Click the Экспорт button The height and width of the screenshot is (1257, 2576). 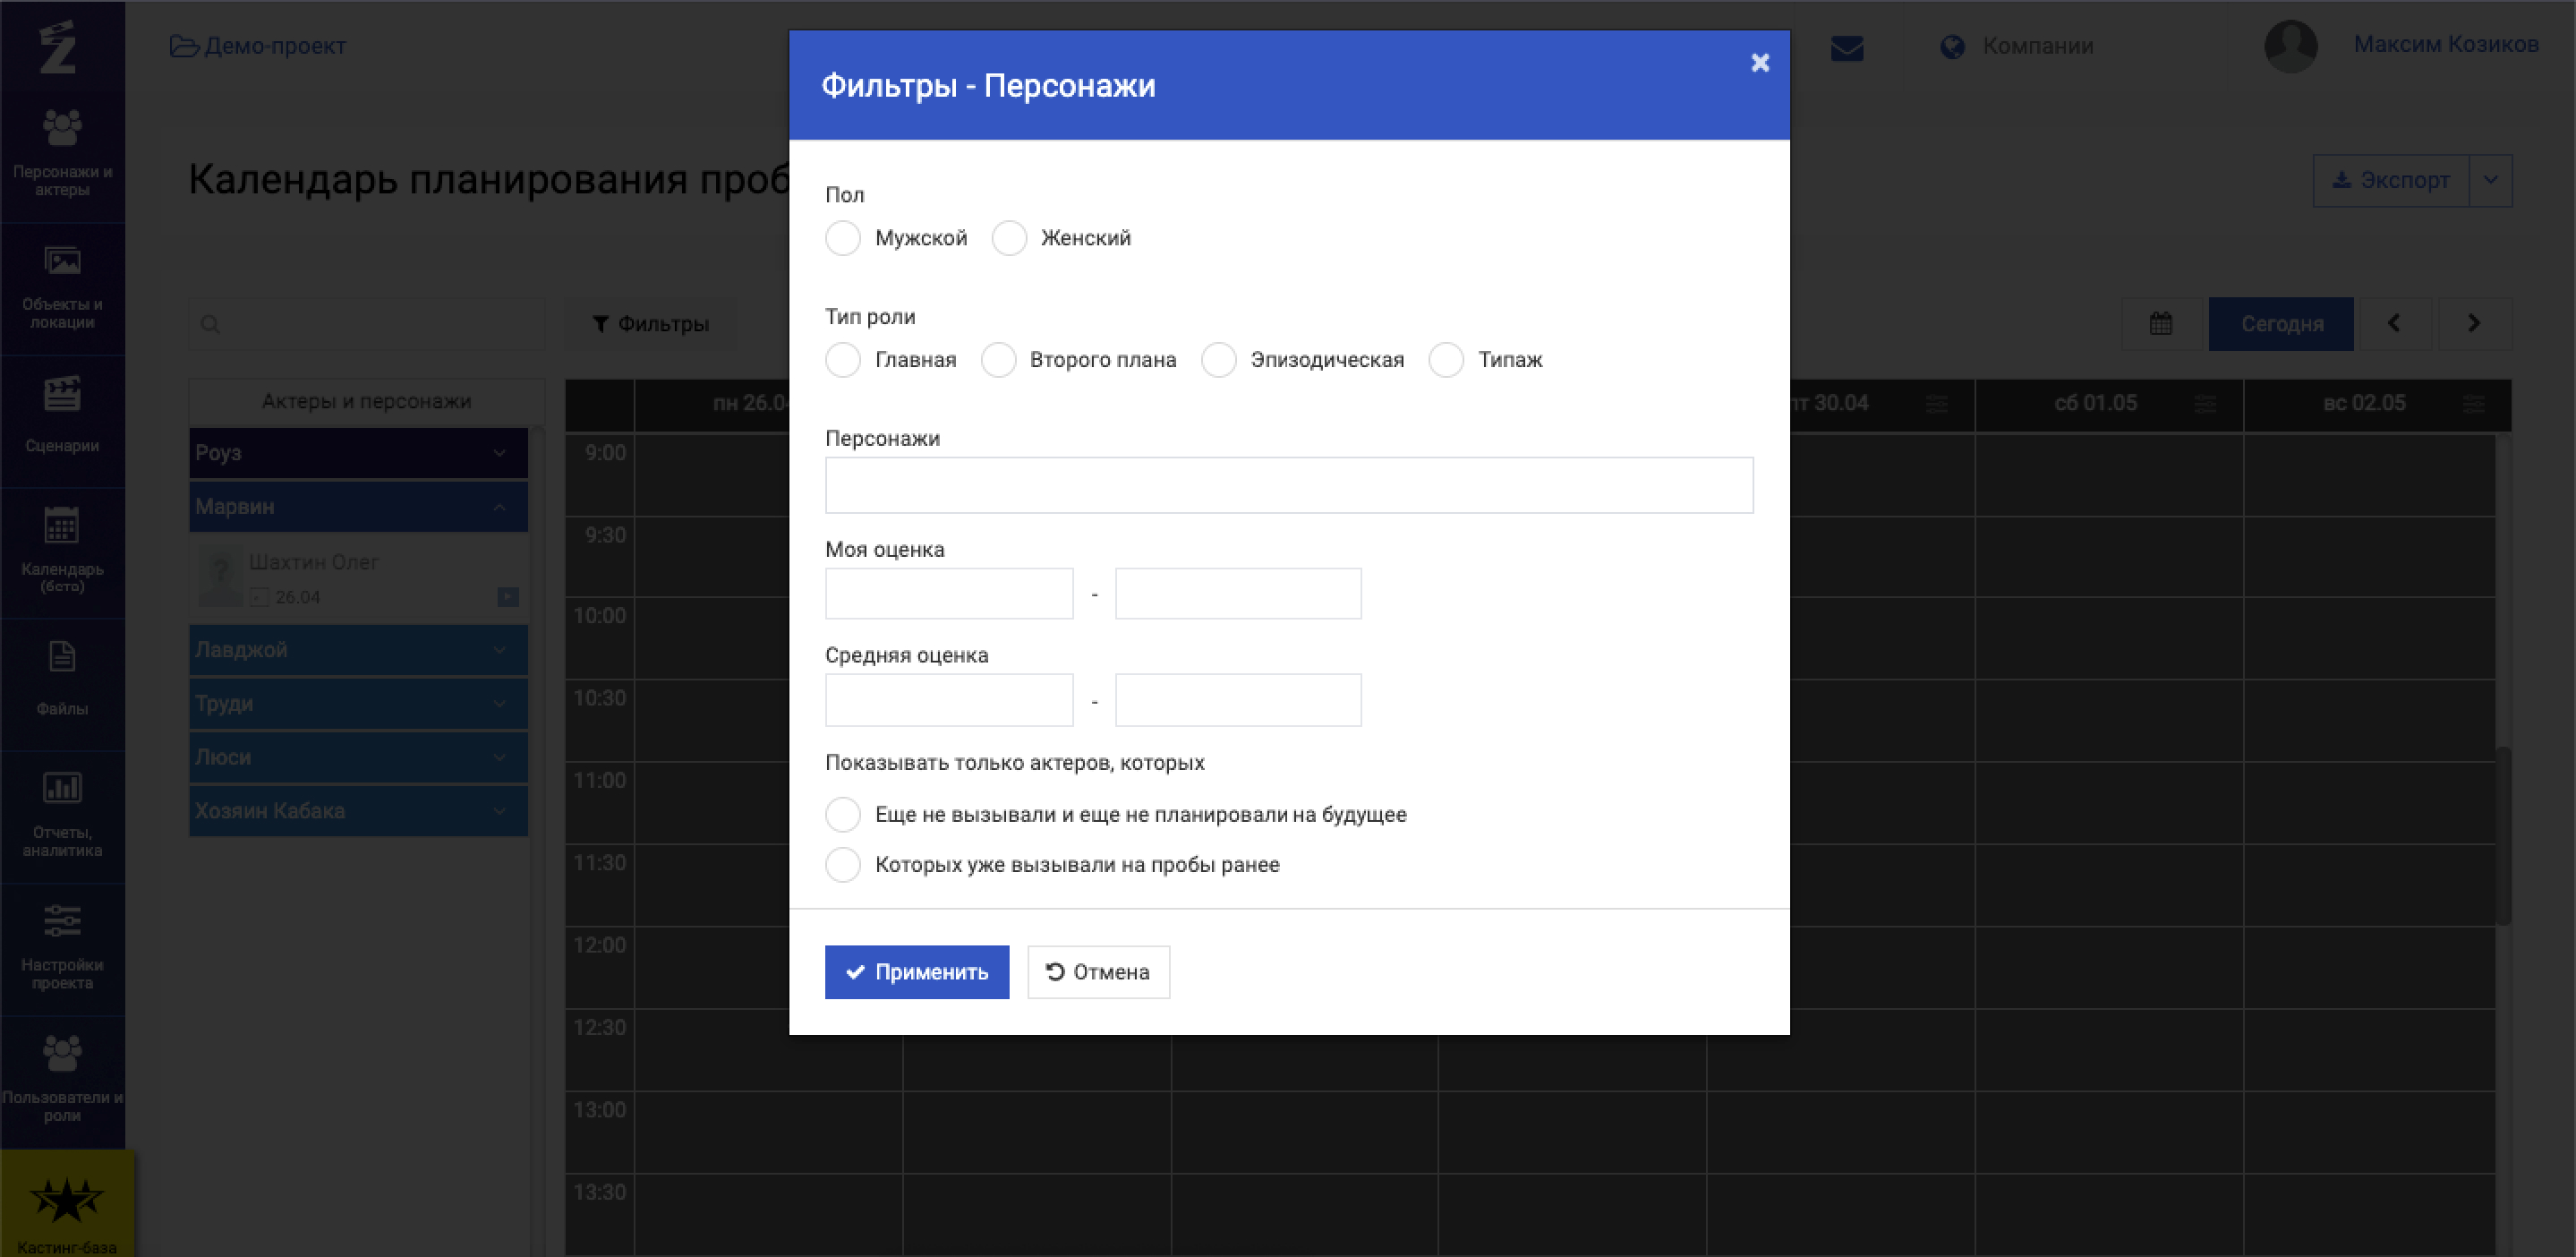(x=2391, y=180)
